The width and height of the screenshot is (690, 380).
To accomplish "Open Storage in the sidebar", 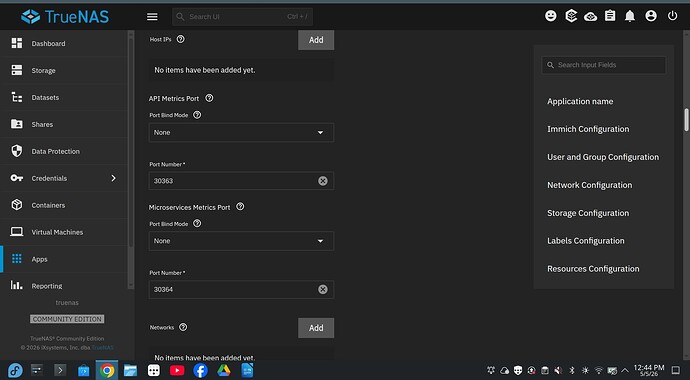I will [65, 70].
